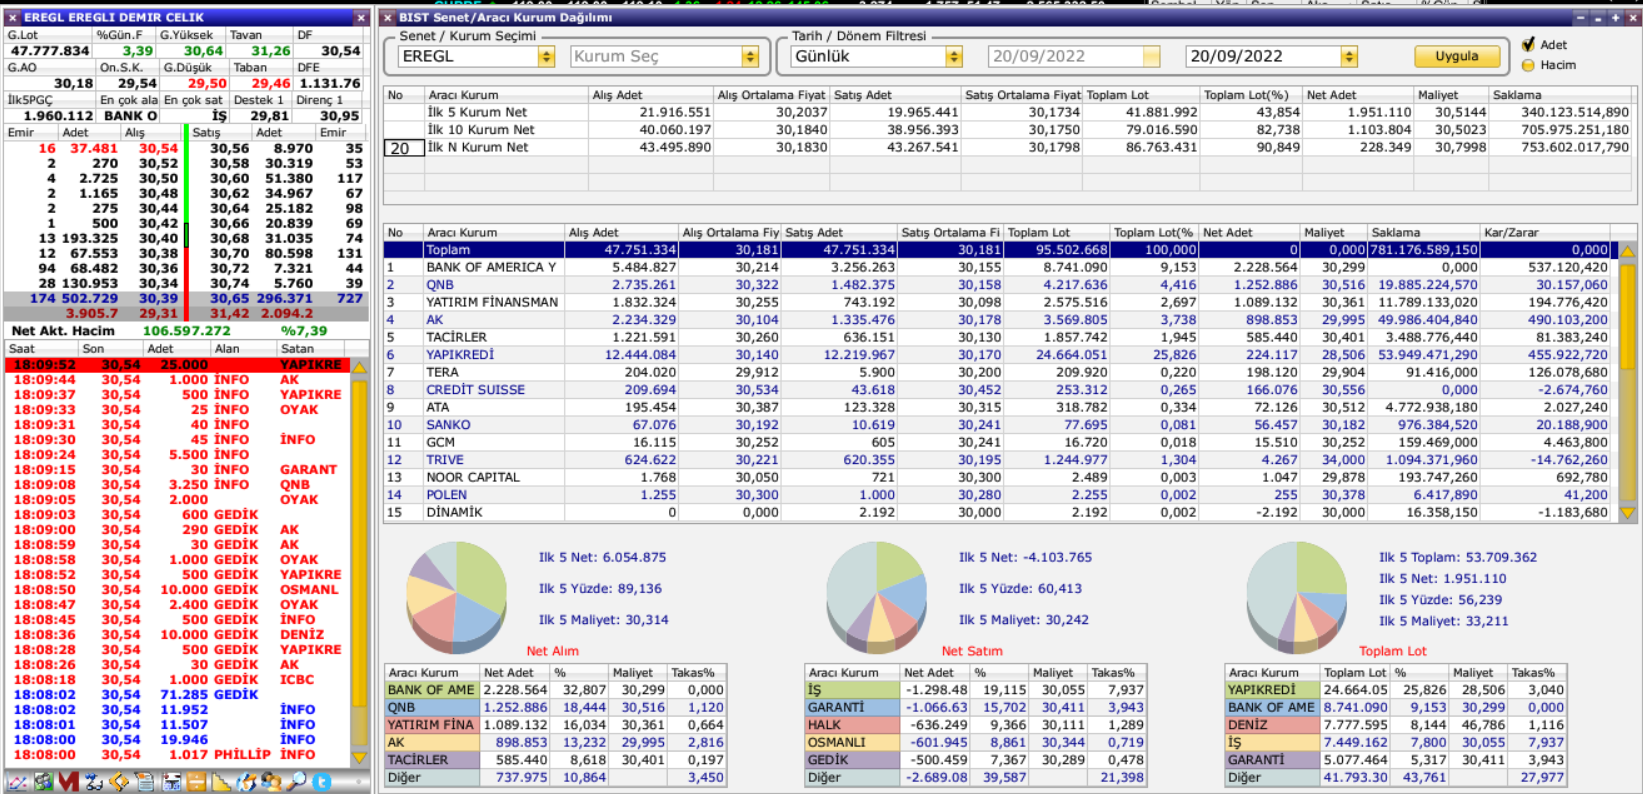This screenshot has width=1643, height=794.
Task: Open the Twitter bird icon
Action: click(x=322, y=781)
